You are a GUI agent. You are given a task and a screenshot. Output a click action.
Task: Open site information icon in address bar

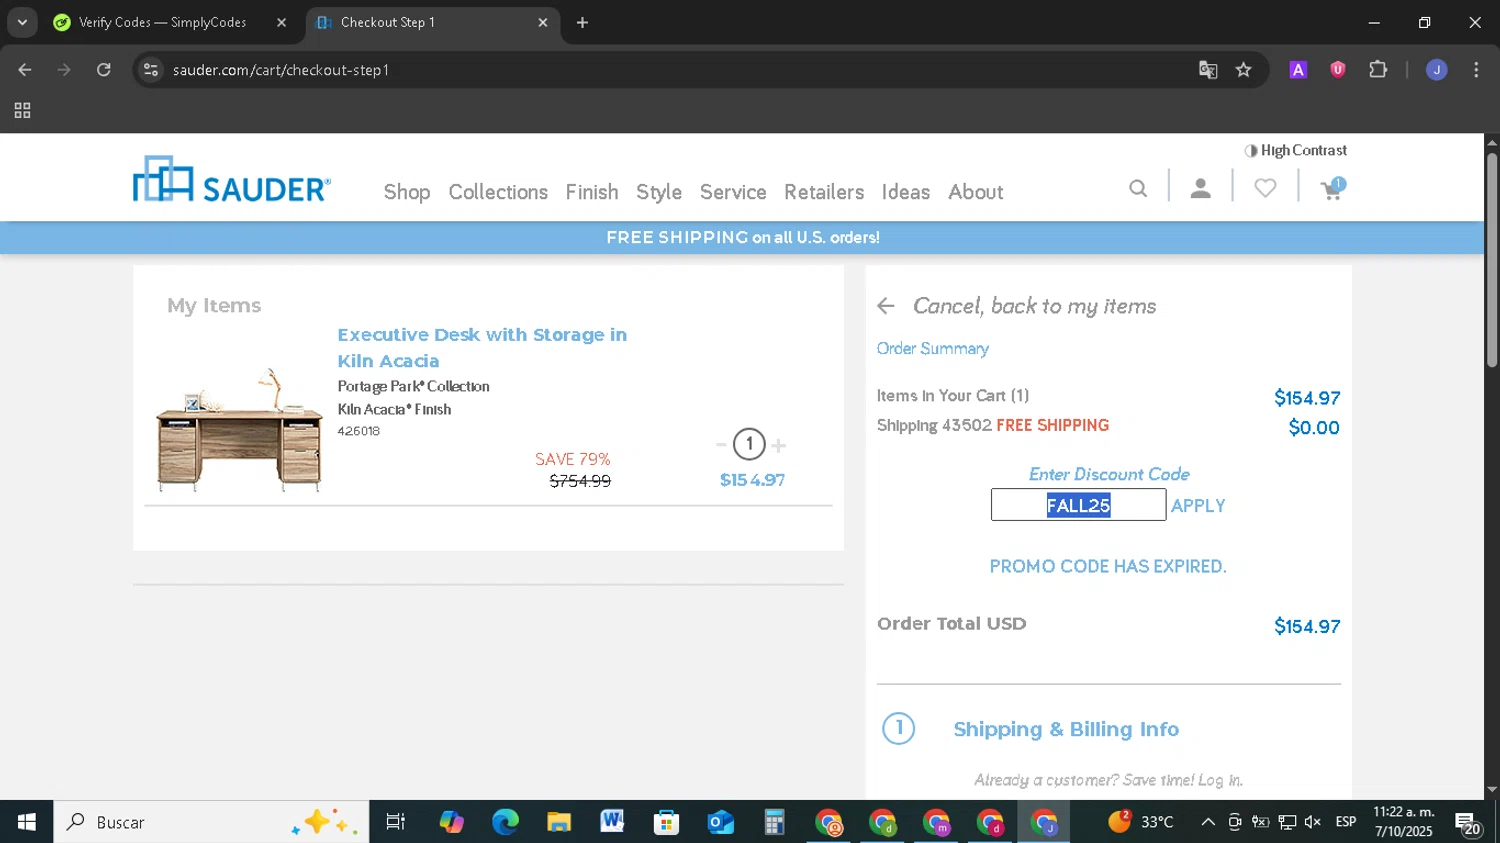(x=151, y=70)
